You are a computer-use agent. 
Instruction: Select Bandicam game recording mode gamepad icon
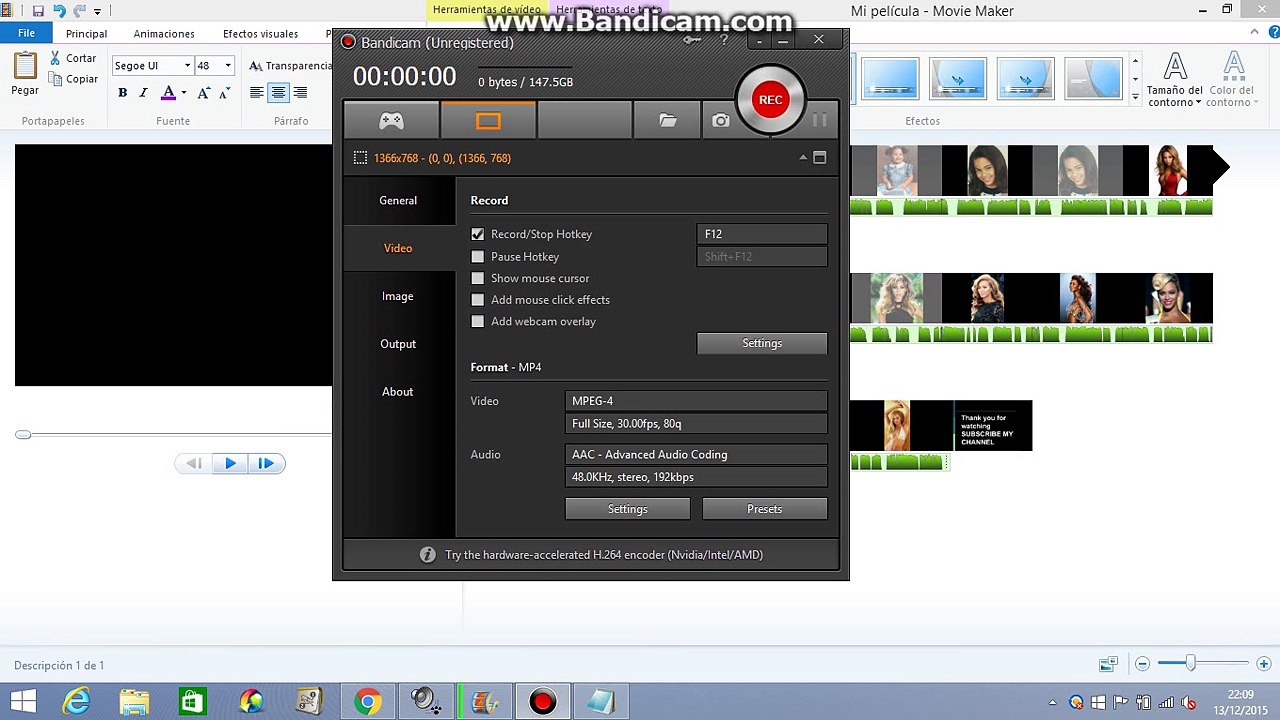point(391,121)
